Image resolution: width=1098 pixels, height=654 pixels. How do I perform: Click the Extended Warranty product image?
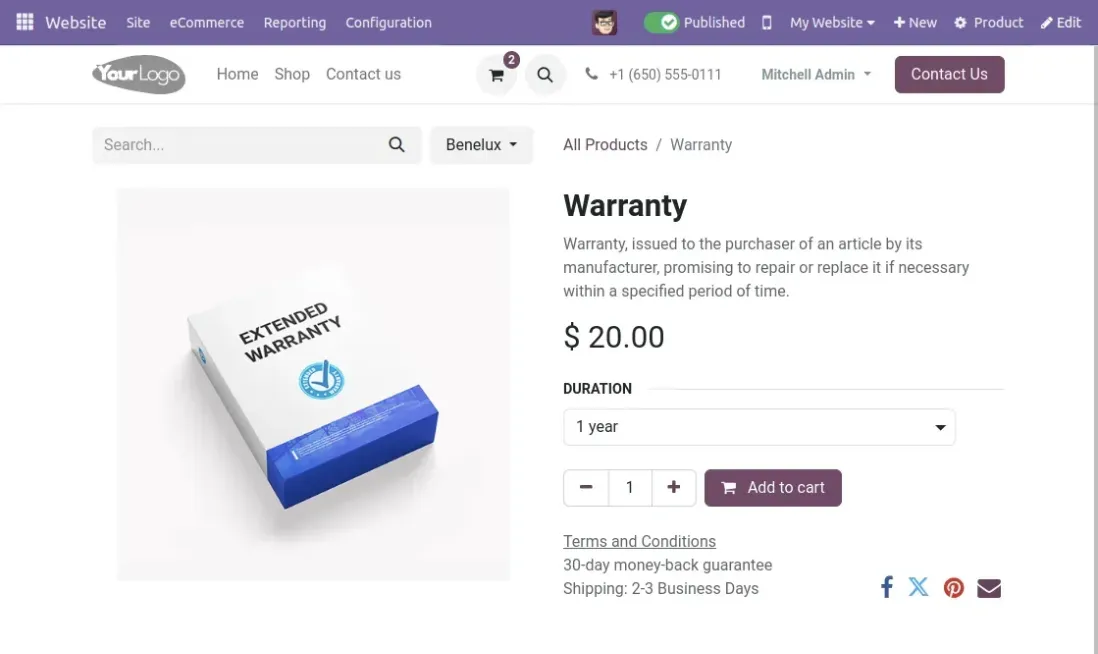click(x=313, y=384)
